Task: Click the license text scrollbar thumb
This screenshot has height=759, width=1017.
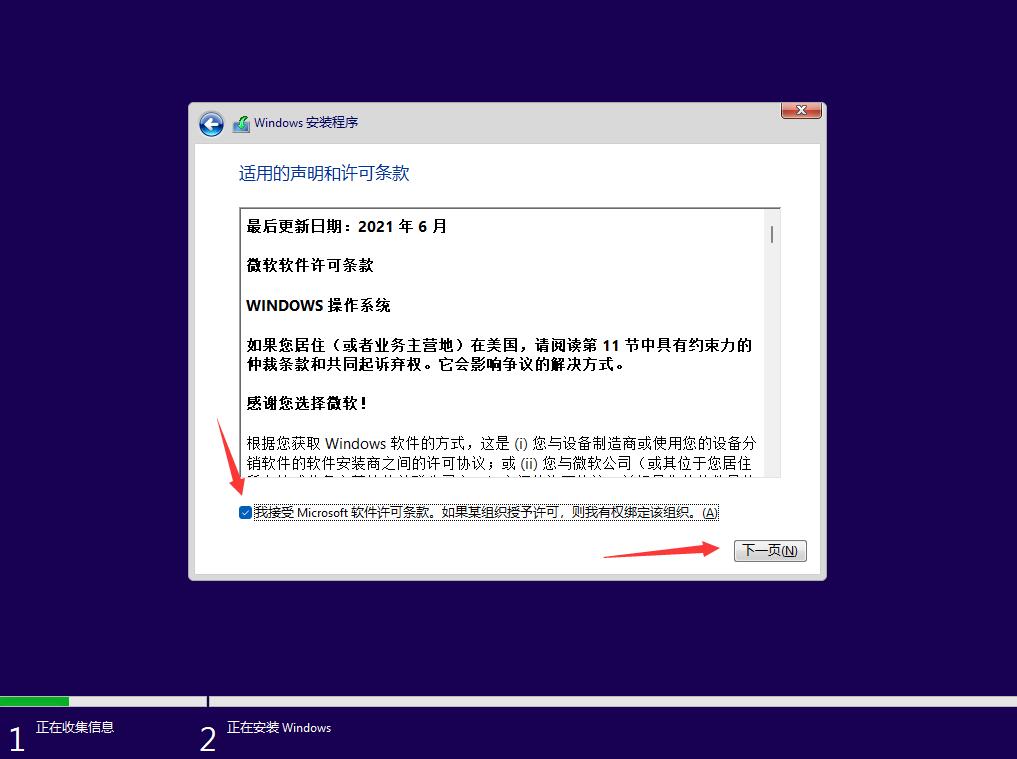Action: click(x=772, y=234)
